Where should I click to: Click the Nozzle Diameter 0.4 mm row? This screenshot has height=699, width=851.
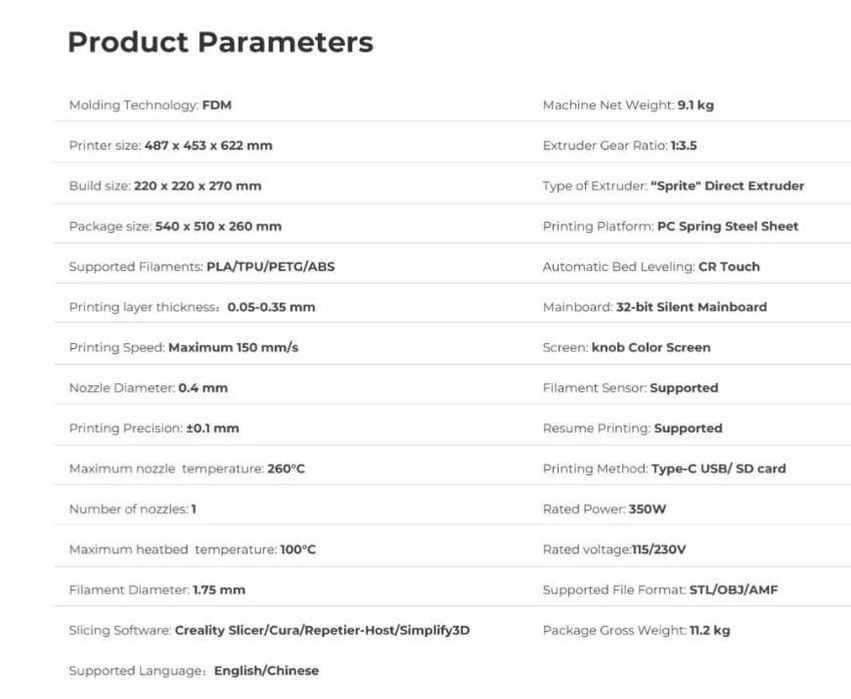tap(147, 388)
